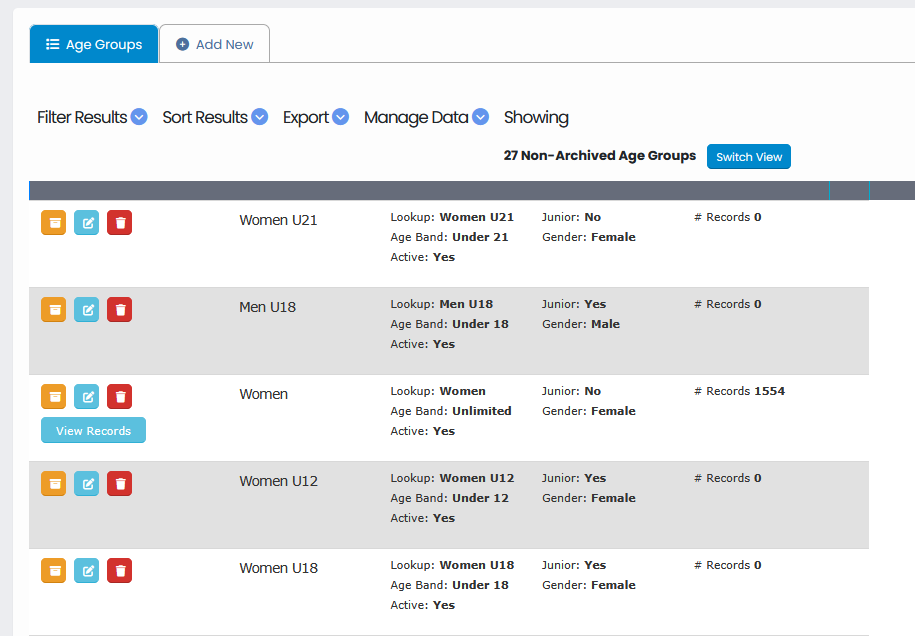Edit the Women U21 age group

[x=86, y=222]
